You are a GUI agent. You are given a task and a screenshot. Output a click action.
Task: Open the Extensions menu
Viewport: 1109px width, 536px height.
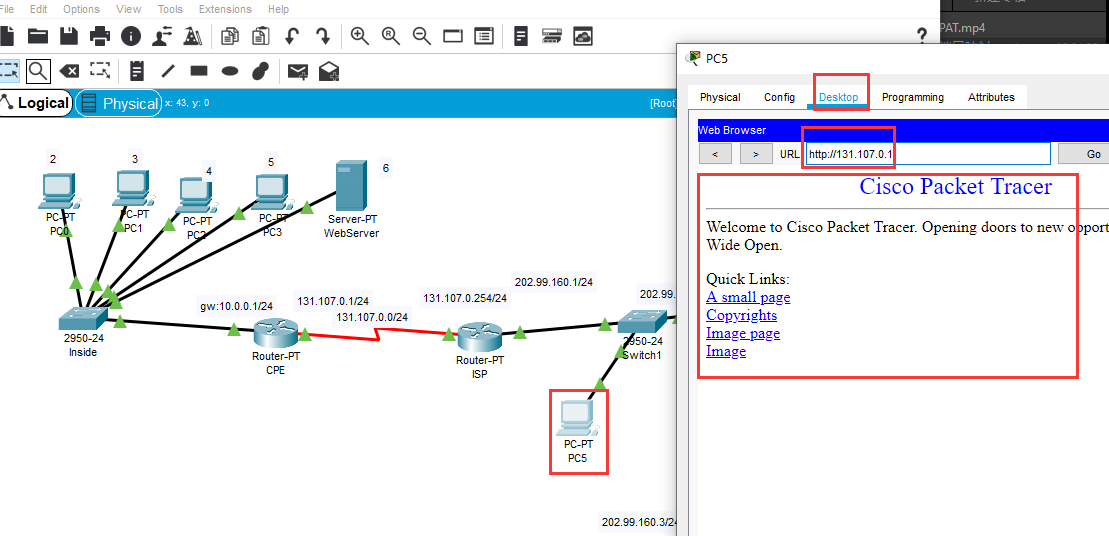225,9
